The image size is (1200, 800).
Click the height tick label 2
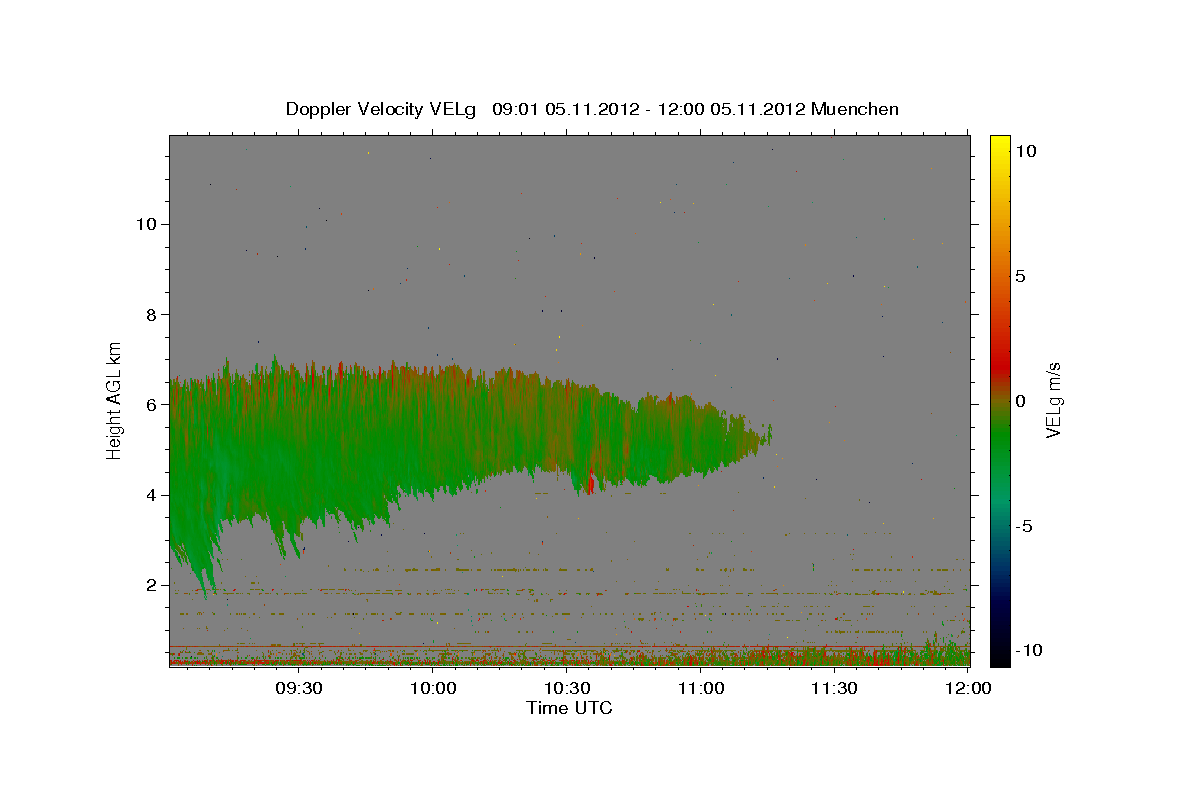click(x=152, y=585)
